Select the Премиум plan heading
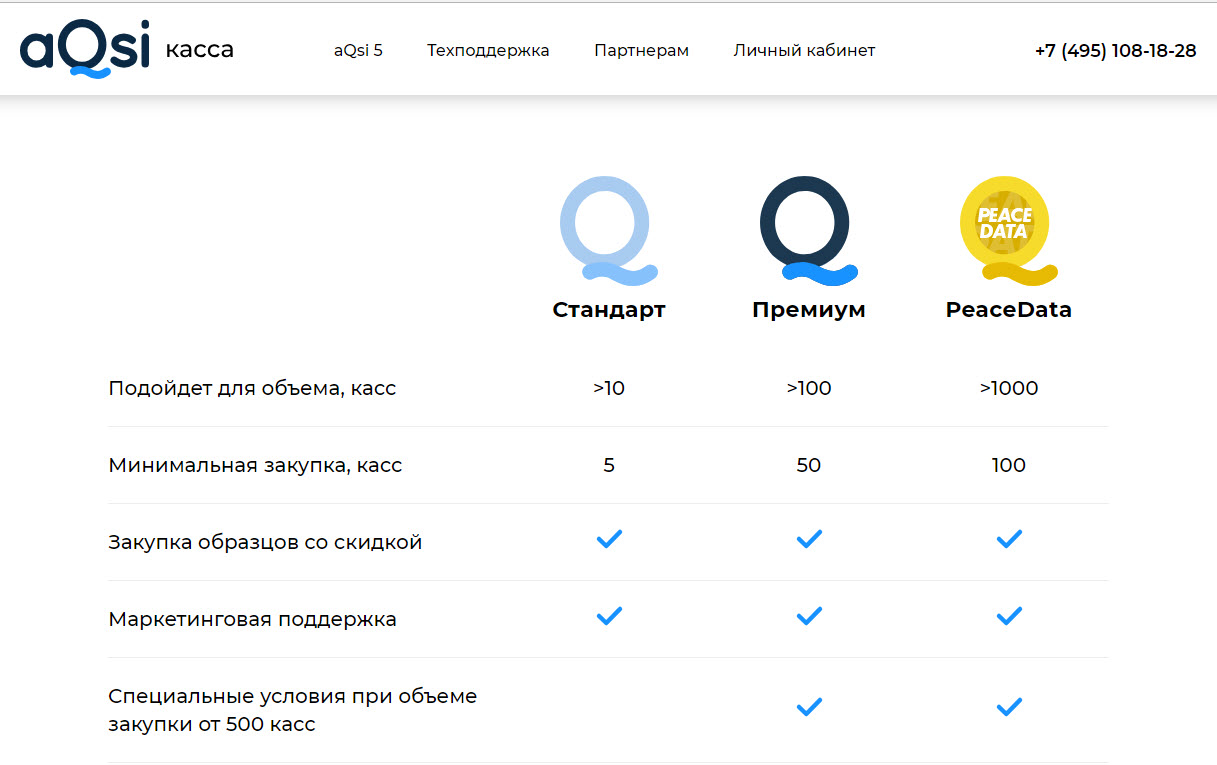This screenshot has height=765, width=1217. tap(809, 310)
